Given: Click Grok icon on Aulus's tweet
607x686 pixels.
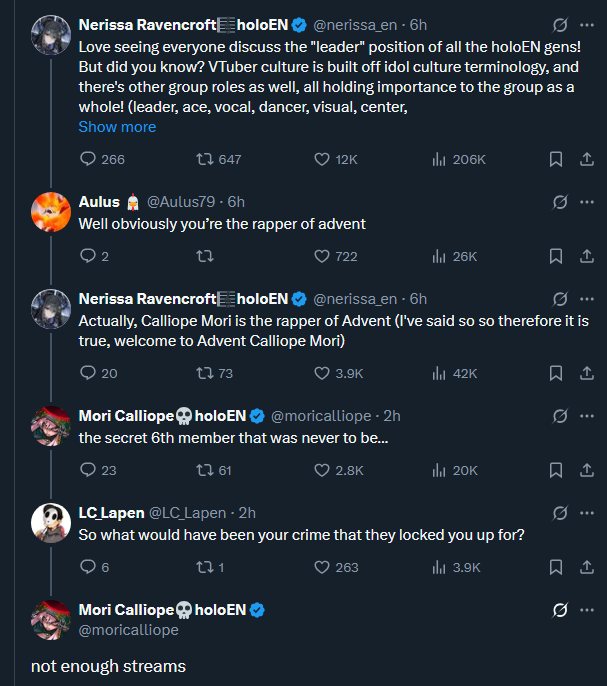Looking at the screenshot, I should 560,202.
